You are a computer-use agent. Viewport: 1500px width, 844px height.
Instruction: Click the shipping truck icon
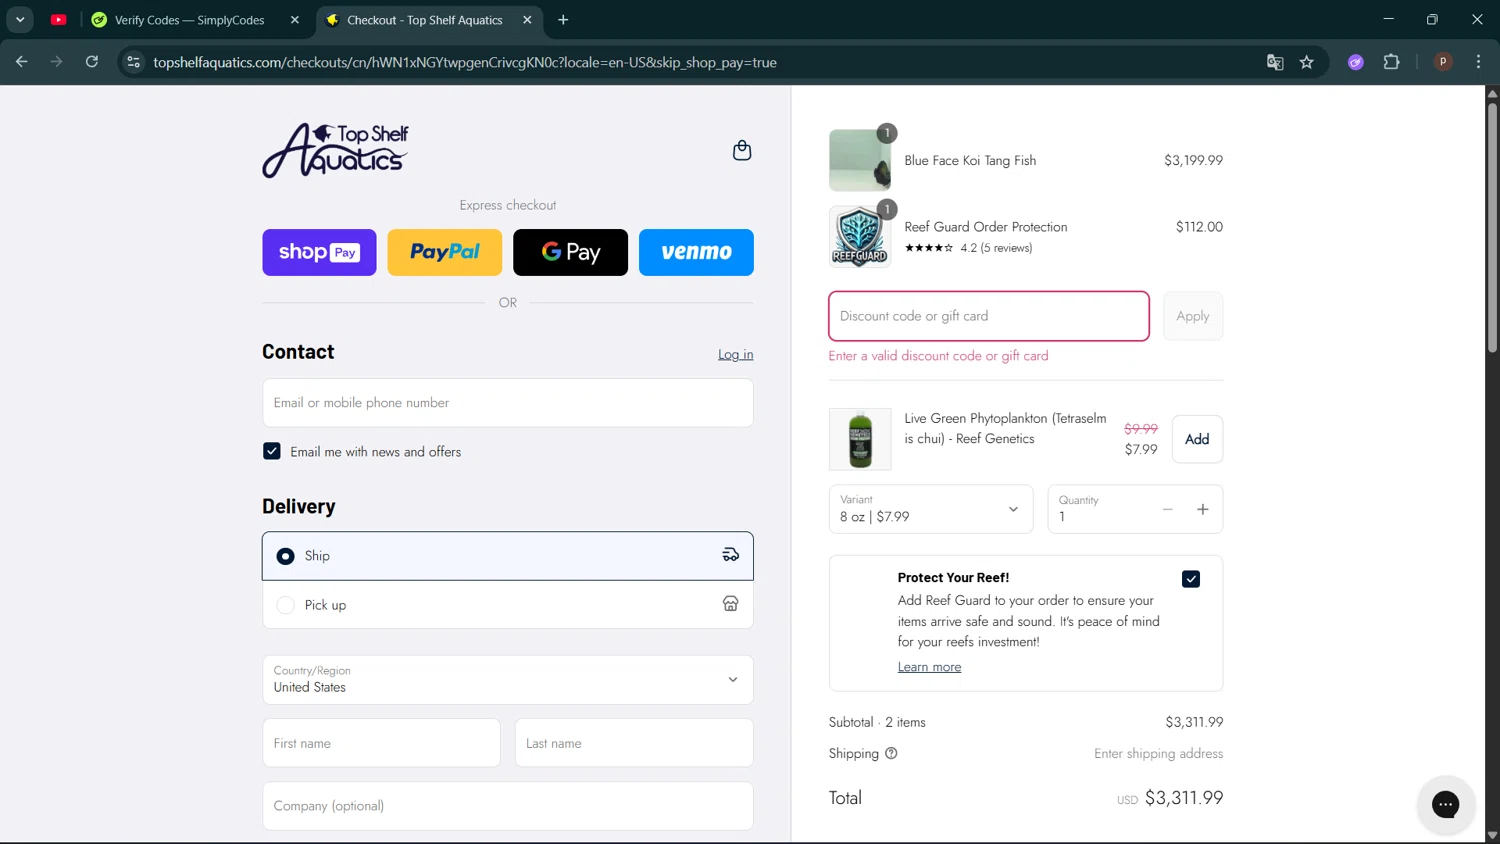731,555
